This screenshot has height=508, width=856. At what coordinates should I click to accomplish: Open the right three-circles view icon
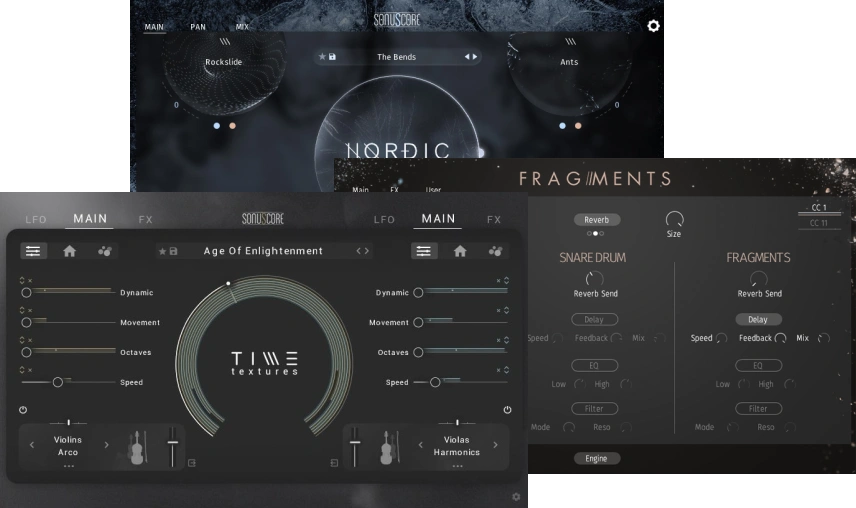click(x=495, y=251)
